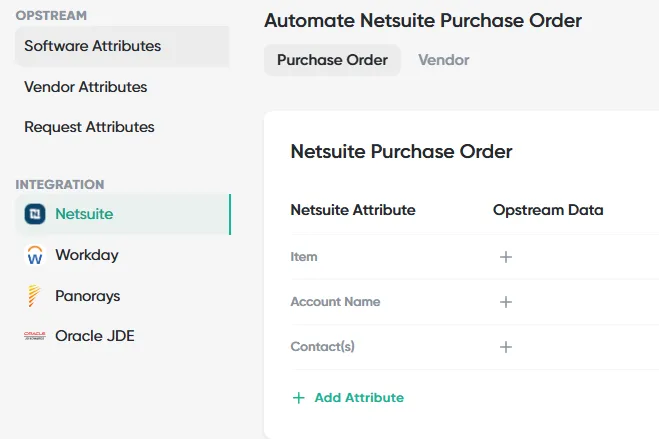This screenshot has height=439, width=659.
Task: Click the Panorays logo icon
Action: pos(34,296)
